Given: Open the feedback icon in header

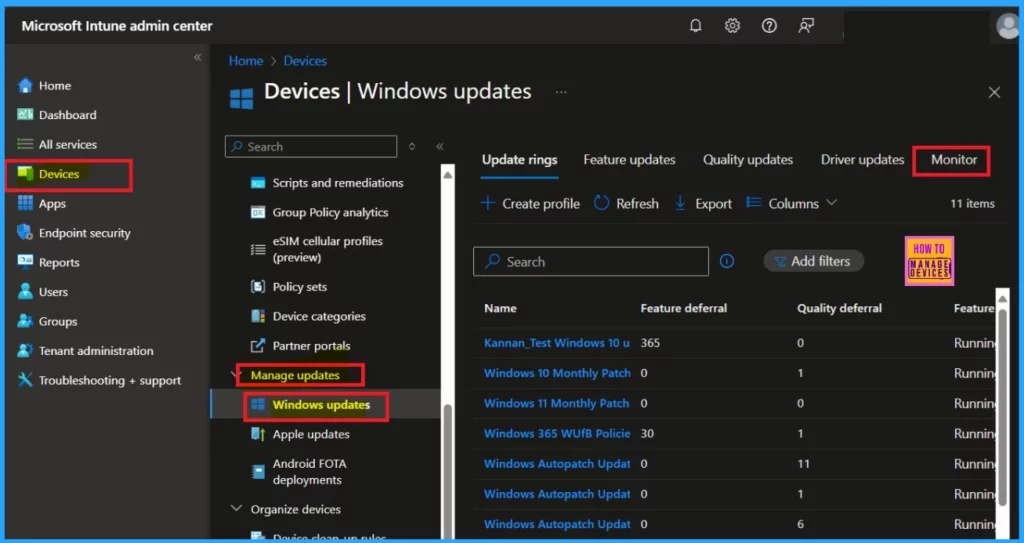Looking at the screenshot, I should coord(806,25).
